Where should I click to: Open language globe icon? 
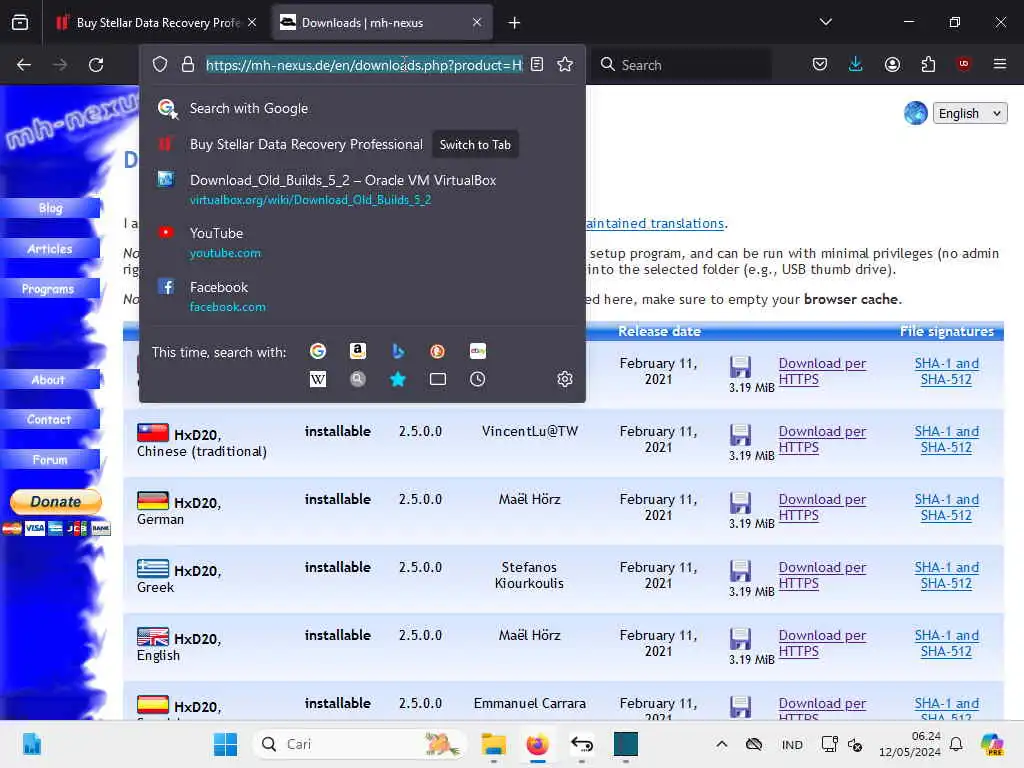(916, 113)
